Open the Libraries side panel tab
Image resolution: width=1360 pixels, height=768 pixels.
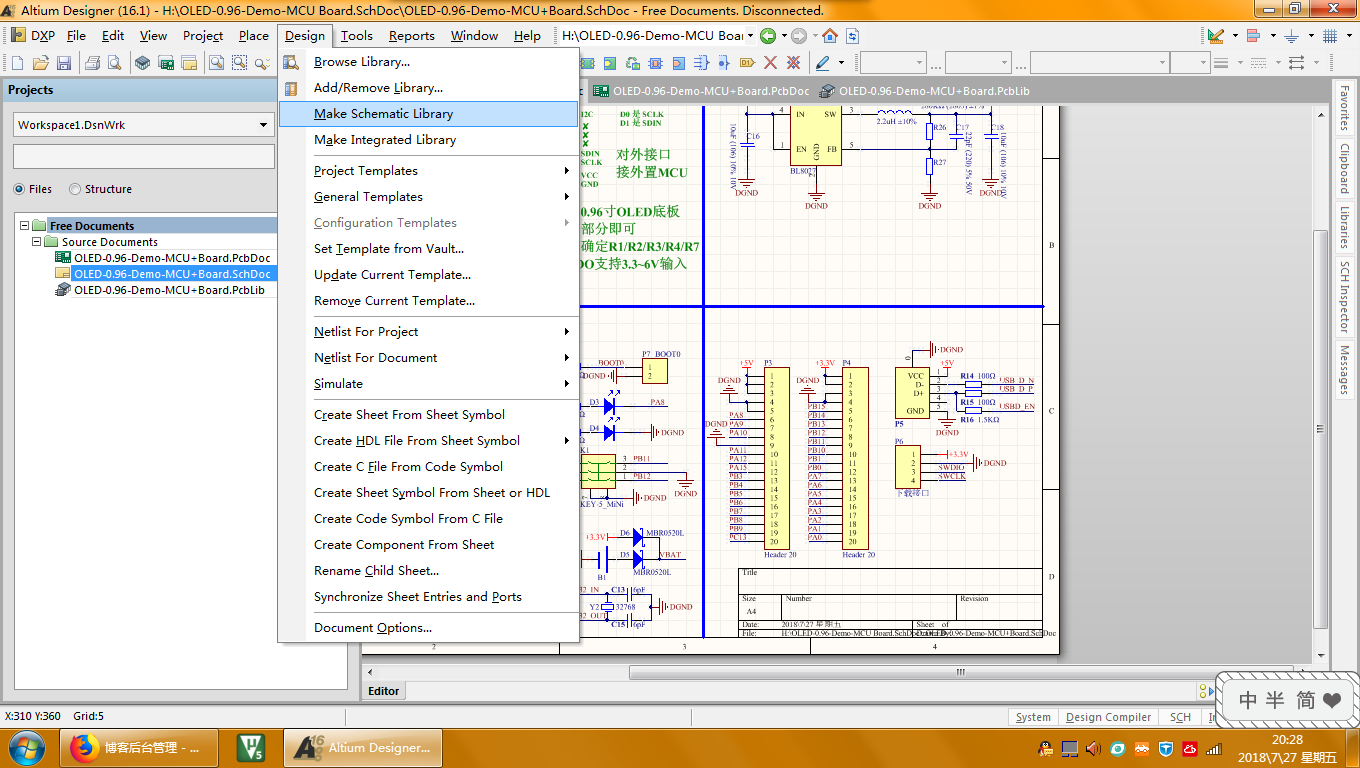[x=1345, y=227]
